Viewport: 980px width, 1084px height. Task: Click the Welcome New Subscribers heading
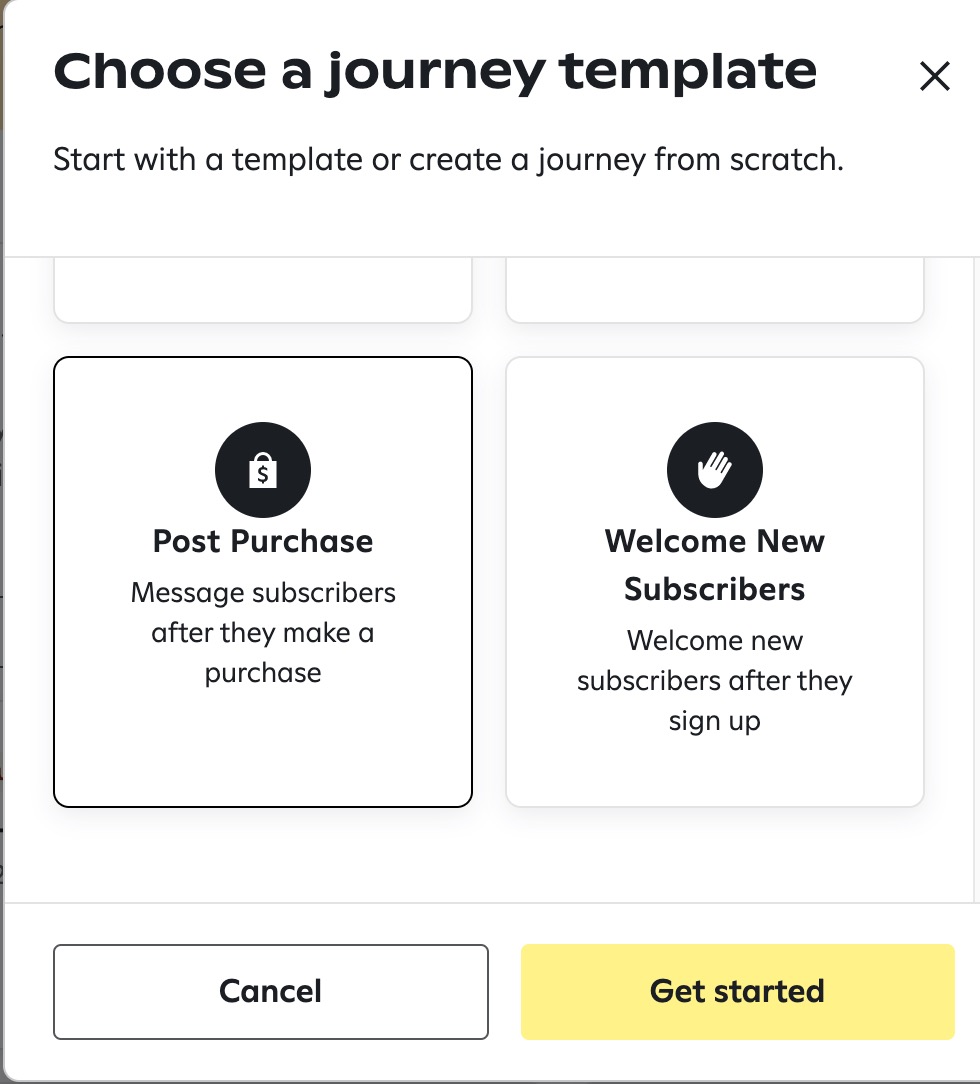point(715,565)
